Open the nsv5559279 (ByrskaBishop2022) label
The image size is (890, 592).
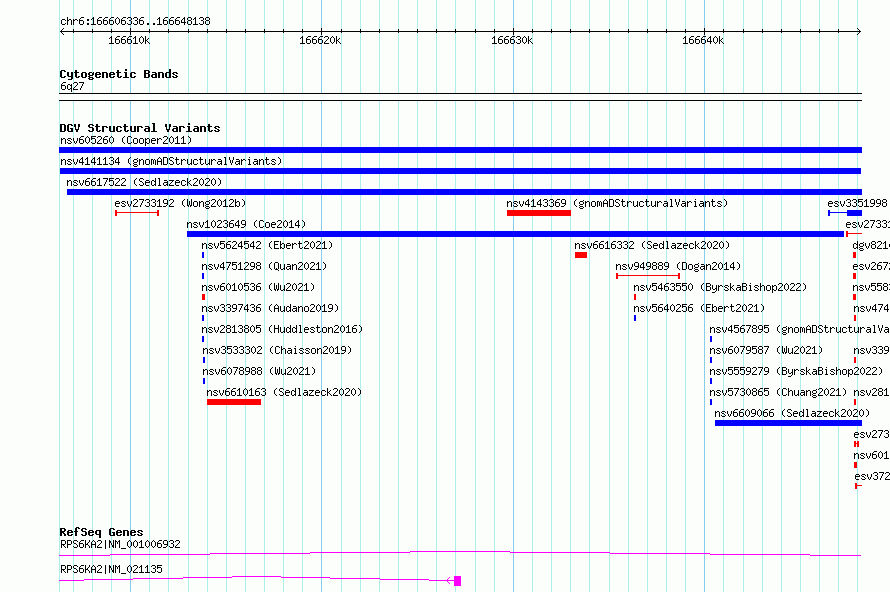[x=796, y=371]
